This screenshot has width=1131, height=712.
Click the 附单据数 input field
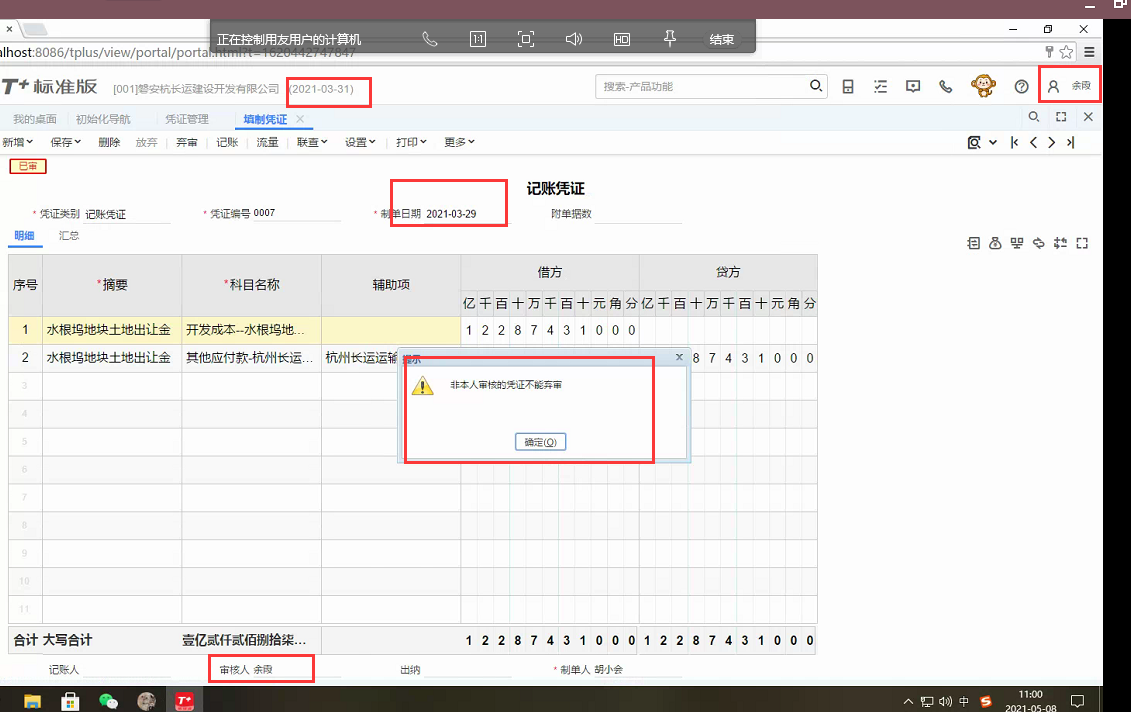coord(638,214)
